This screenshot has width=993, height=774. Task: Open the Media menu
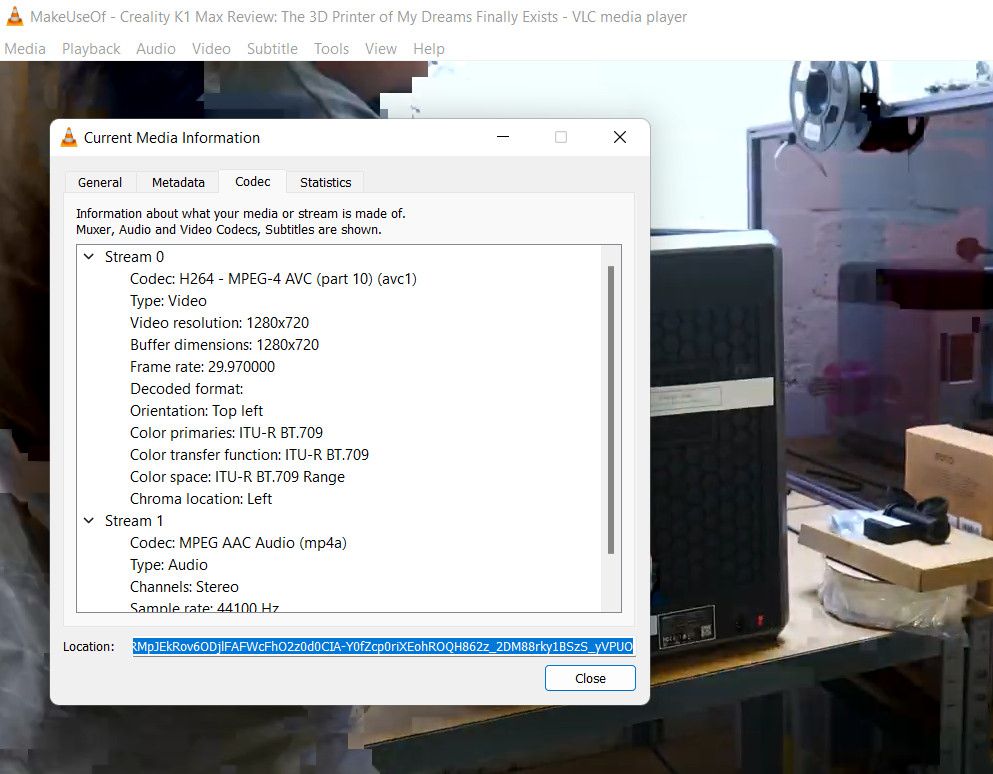pos(25,48)
